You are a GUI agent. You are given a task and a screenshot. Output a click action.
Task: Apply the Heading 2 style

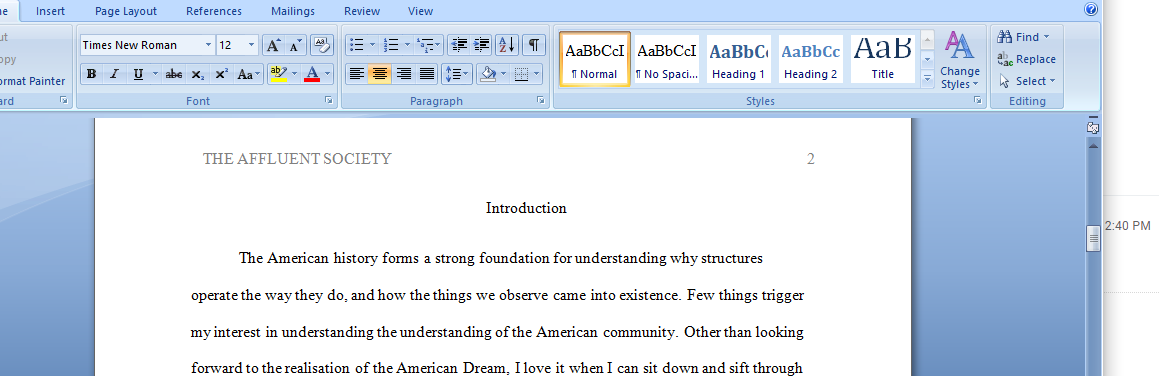pos(811,59)
